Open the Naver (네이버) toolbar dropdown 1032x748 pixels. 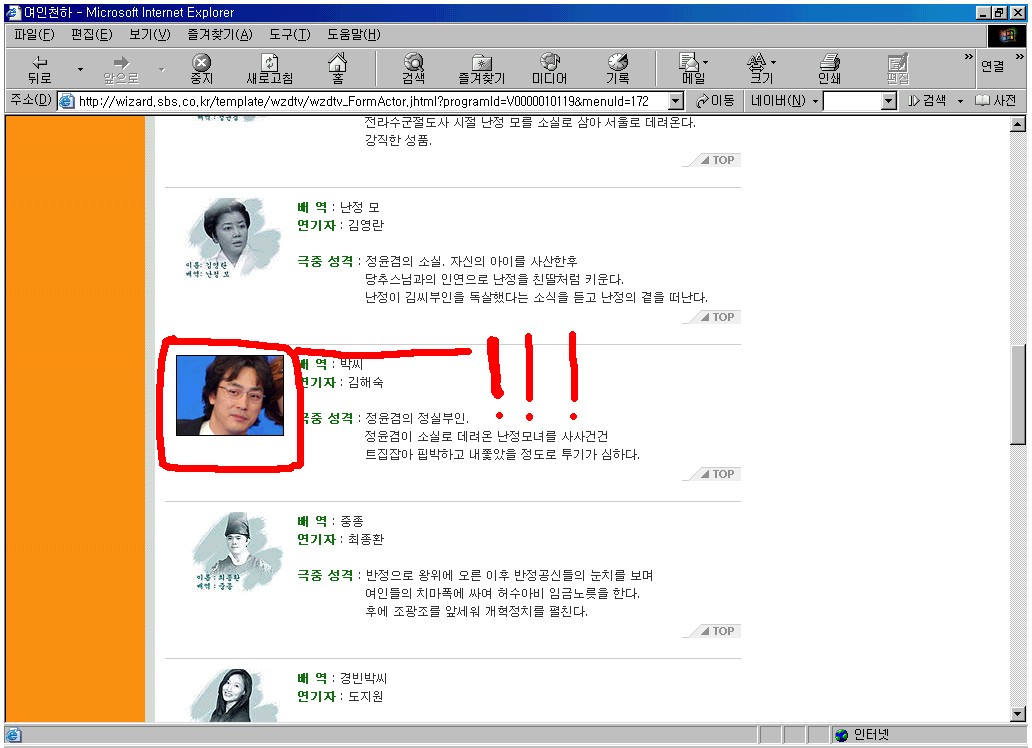[785, 101]
